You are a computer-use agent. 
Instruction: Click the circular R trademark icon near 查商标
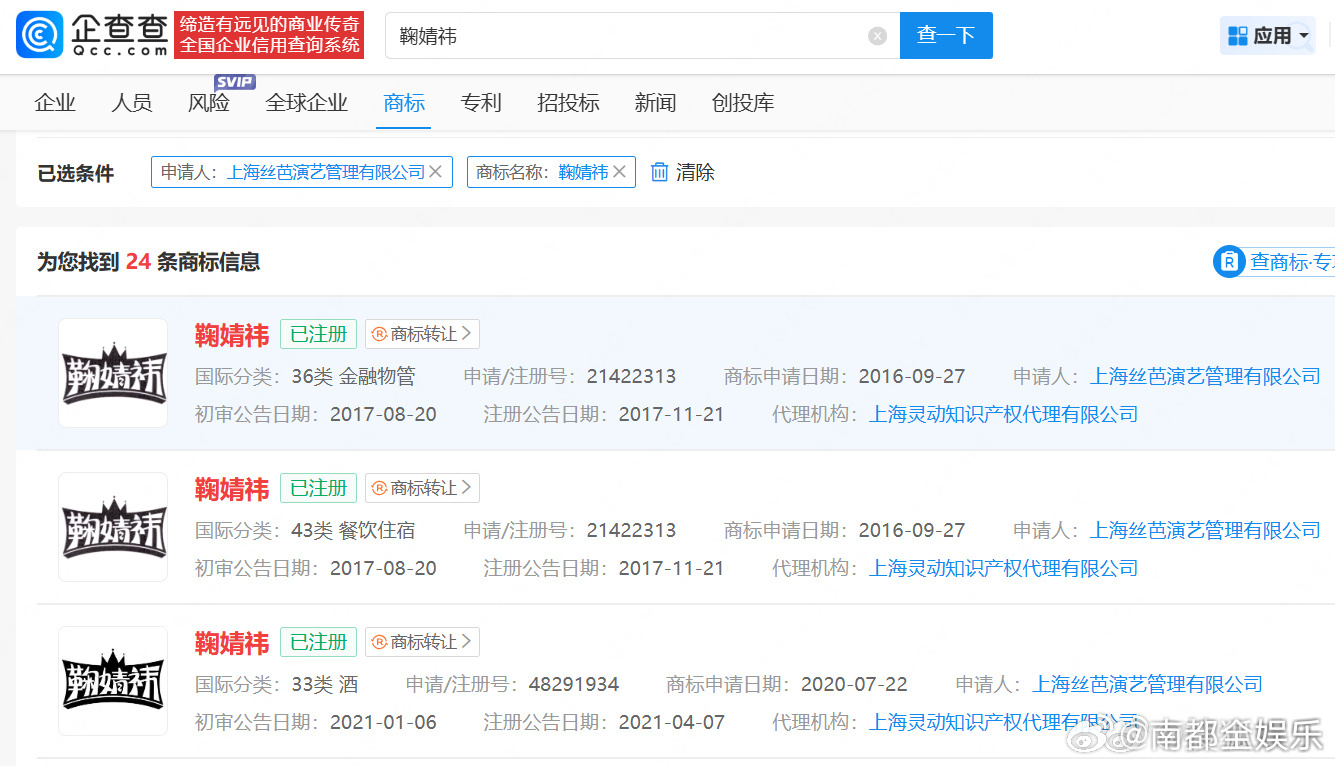click(1228, 261)
